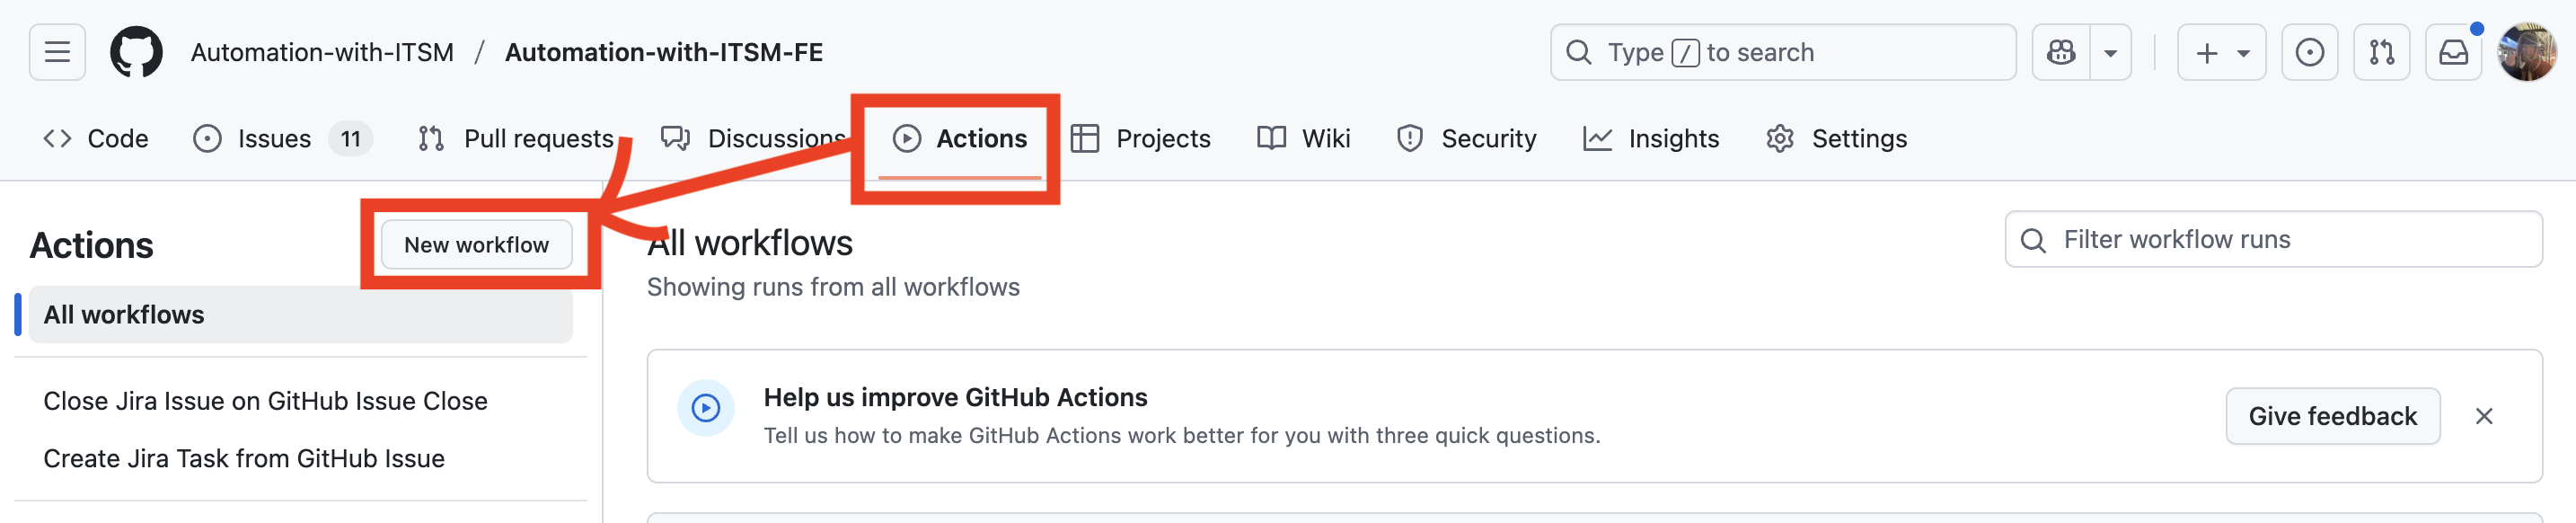Go to the Issues tab
The width and height of the screenshot is (2576, 523).
click(x=273, y=138)
